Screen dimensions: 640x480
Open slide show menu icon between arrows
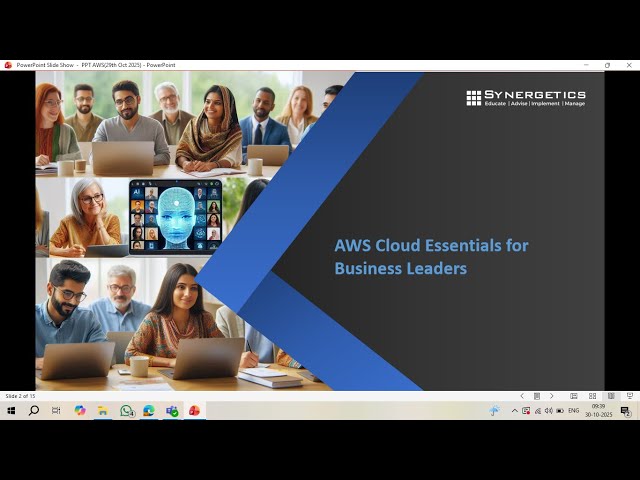click(x=537, y=396)
